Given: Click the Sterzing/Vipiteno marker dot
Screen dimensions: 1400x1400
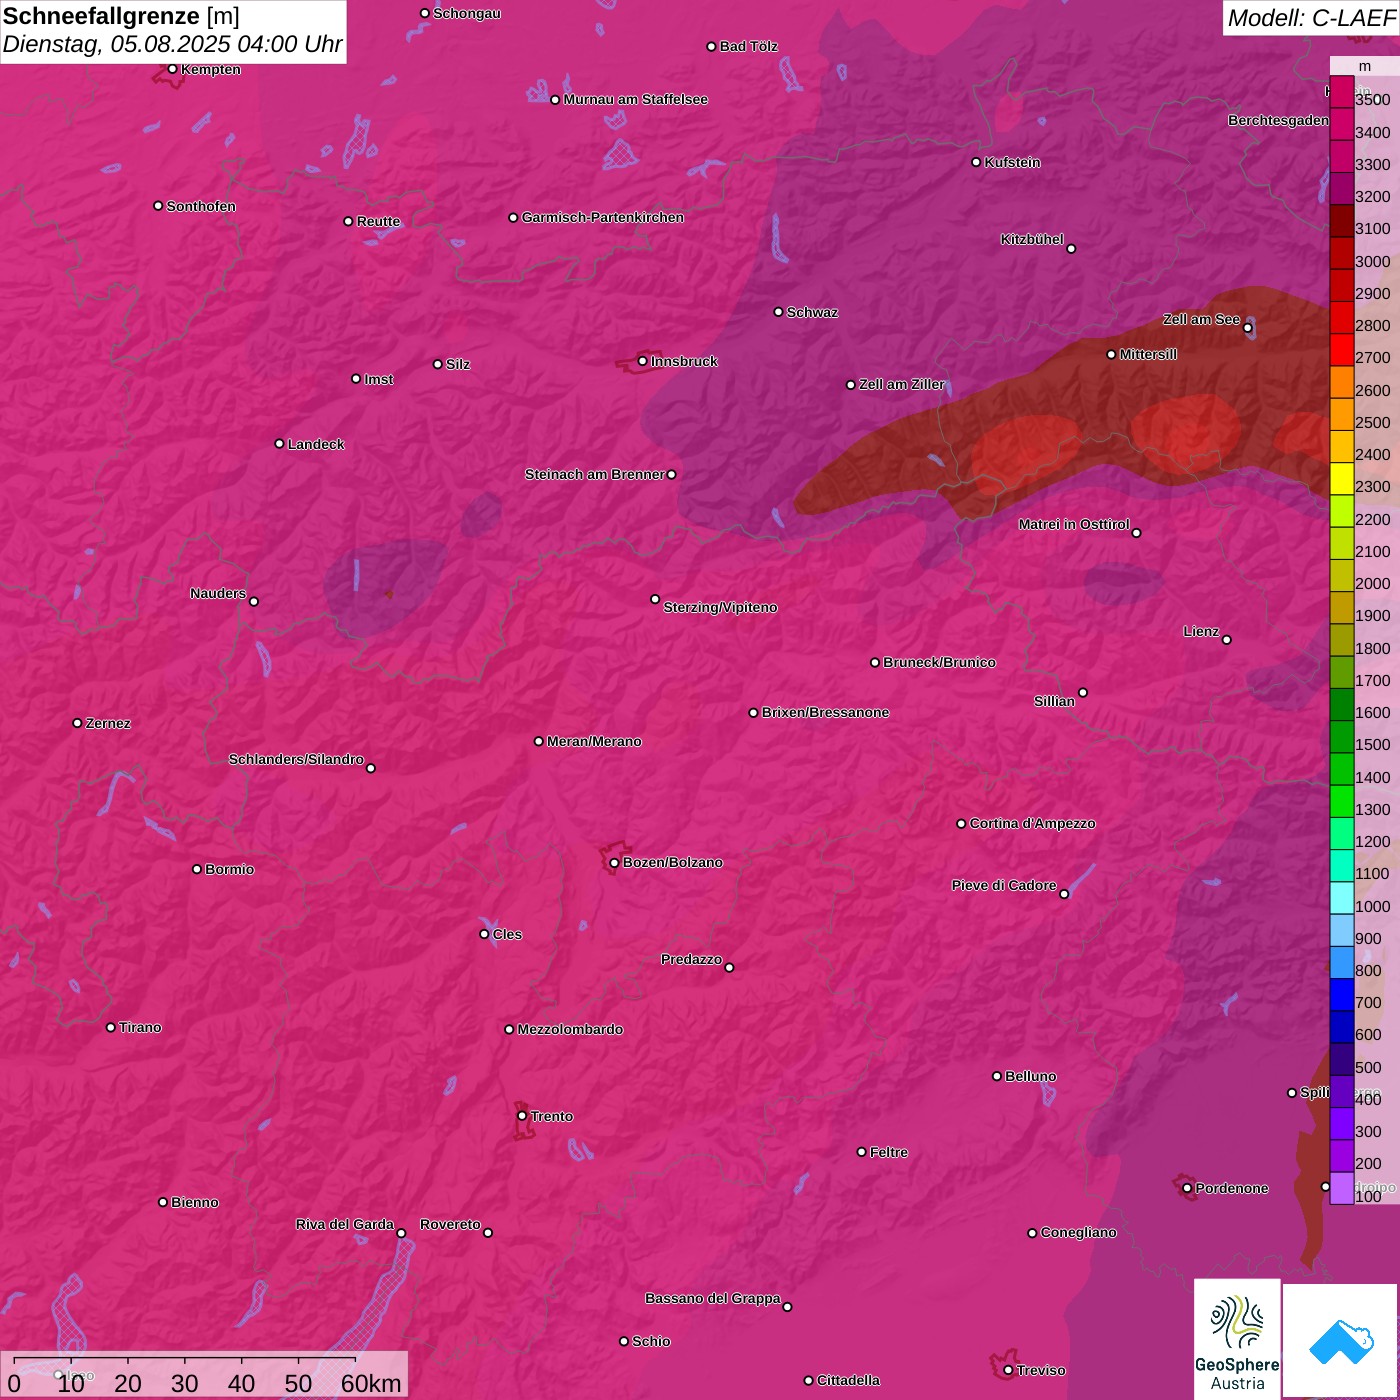Looking at the screenshot, I should coord(655,599).
